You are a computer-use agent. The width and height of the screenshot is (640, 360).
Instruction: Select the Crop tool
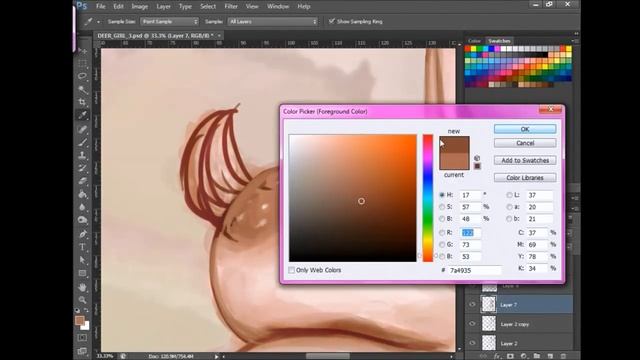click(x=83, y=102)
